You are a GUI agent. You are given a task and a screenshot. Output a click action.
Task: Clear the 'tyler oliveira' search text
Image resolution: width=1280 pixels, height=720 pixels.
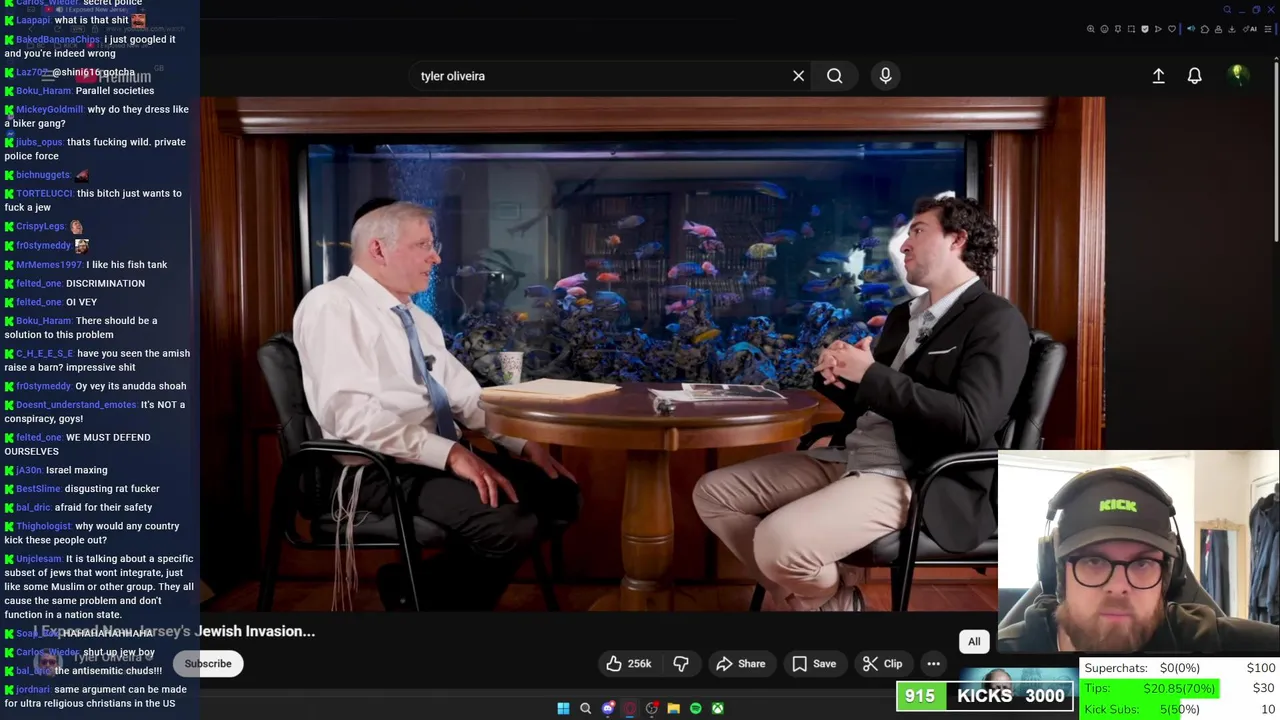point(798,76)
